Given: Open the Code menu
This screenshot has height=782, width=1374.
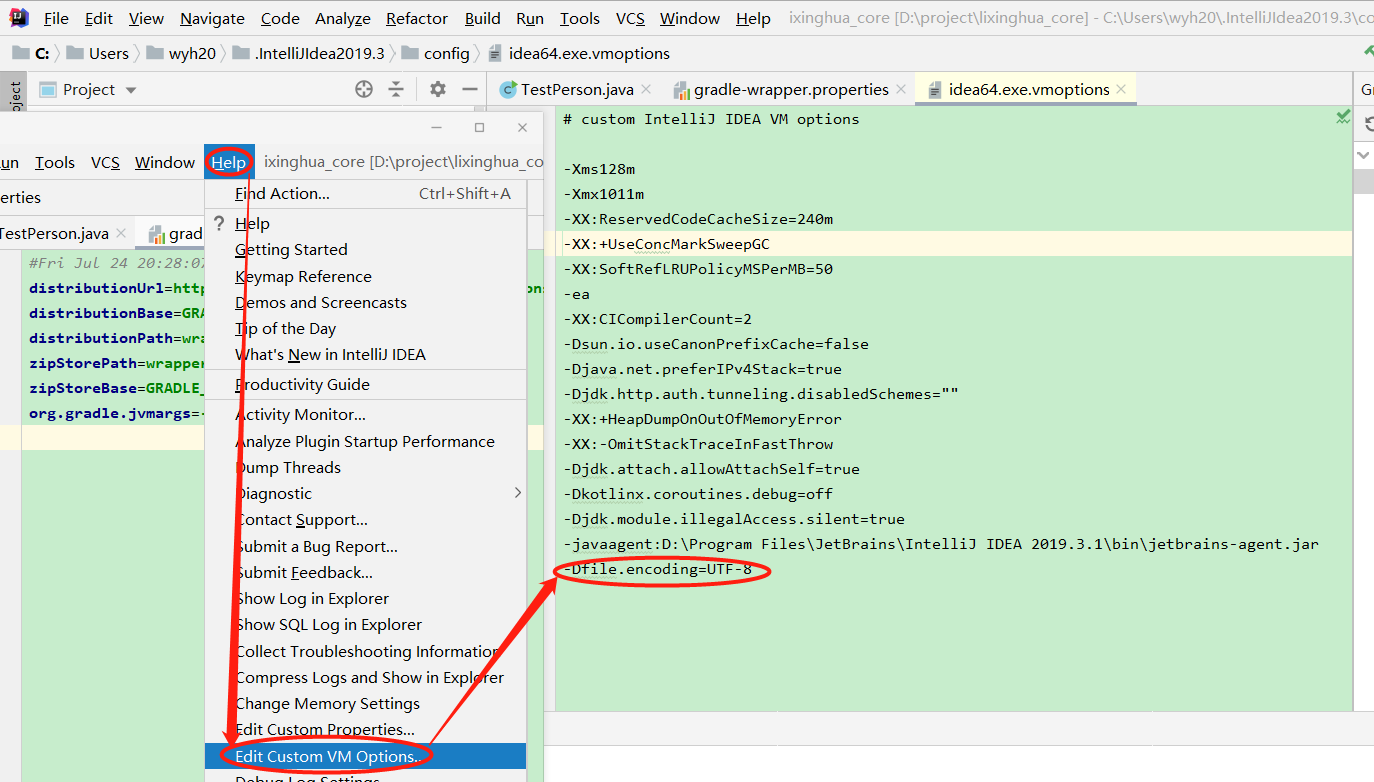Looking at the screenshot, I should click(280, 18).
